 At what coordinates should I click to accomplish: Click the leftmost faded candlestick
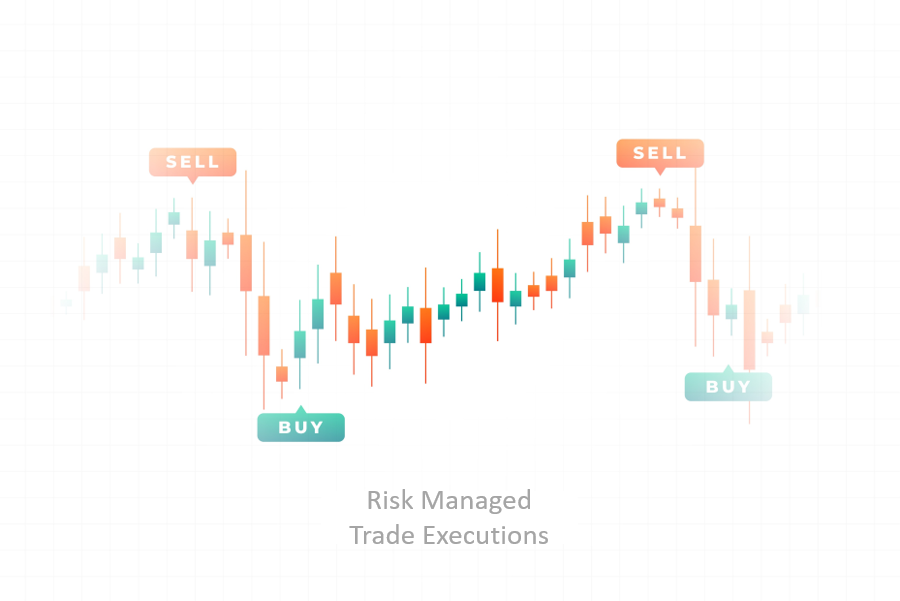(66, 302)
